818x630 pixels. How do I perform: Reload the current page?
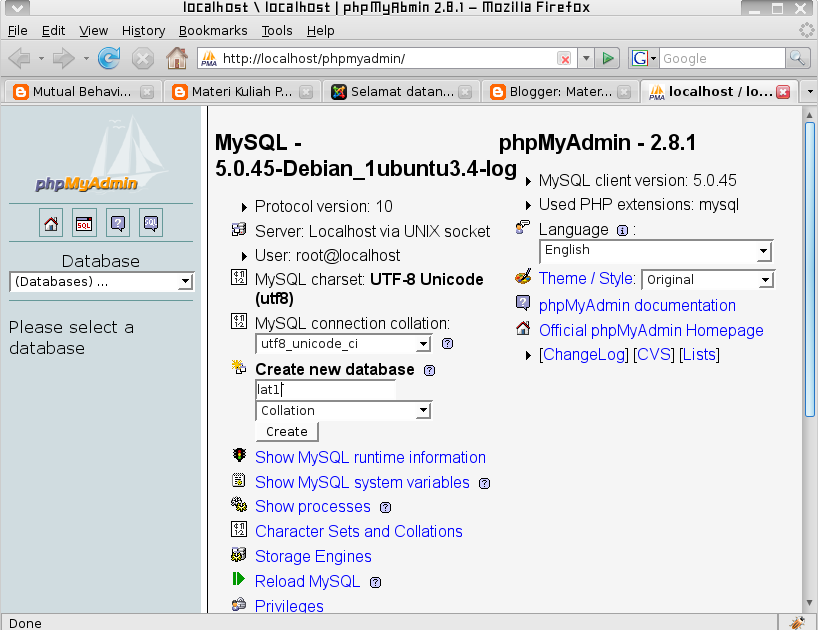click(109, 58)
